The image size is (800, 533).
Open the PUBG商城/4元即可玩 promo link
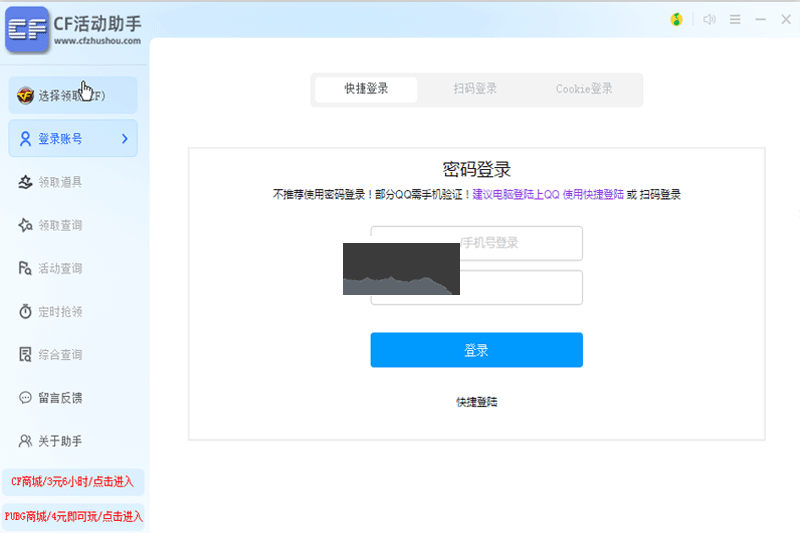(73, 517)
